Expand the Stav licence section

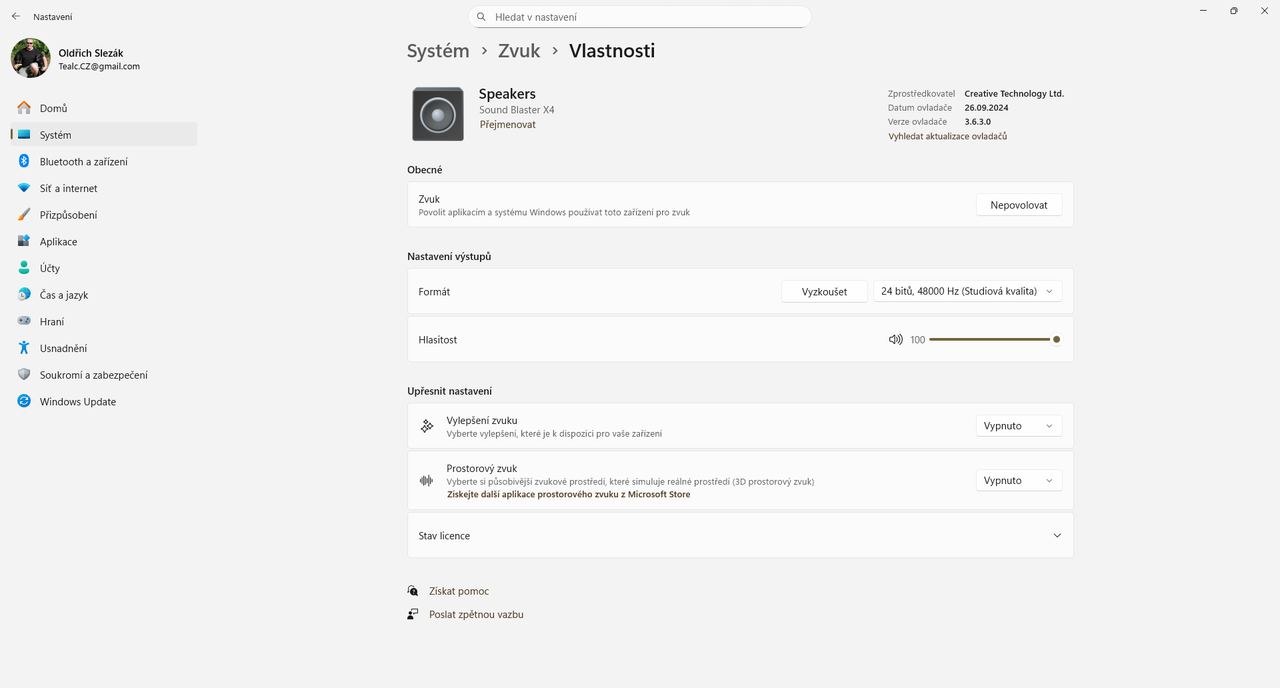[x=740, y=536]
